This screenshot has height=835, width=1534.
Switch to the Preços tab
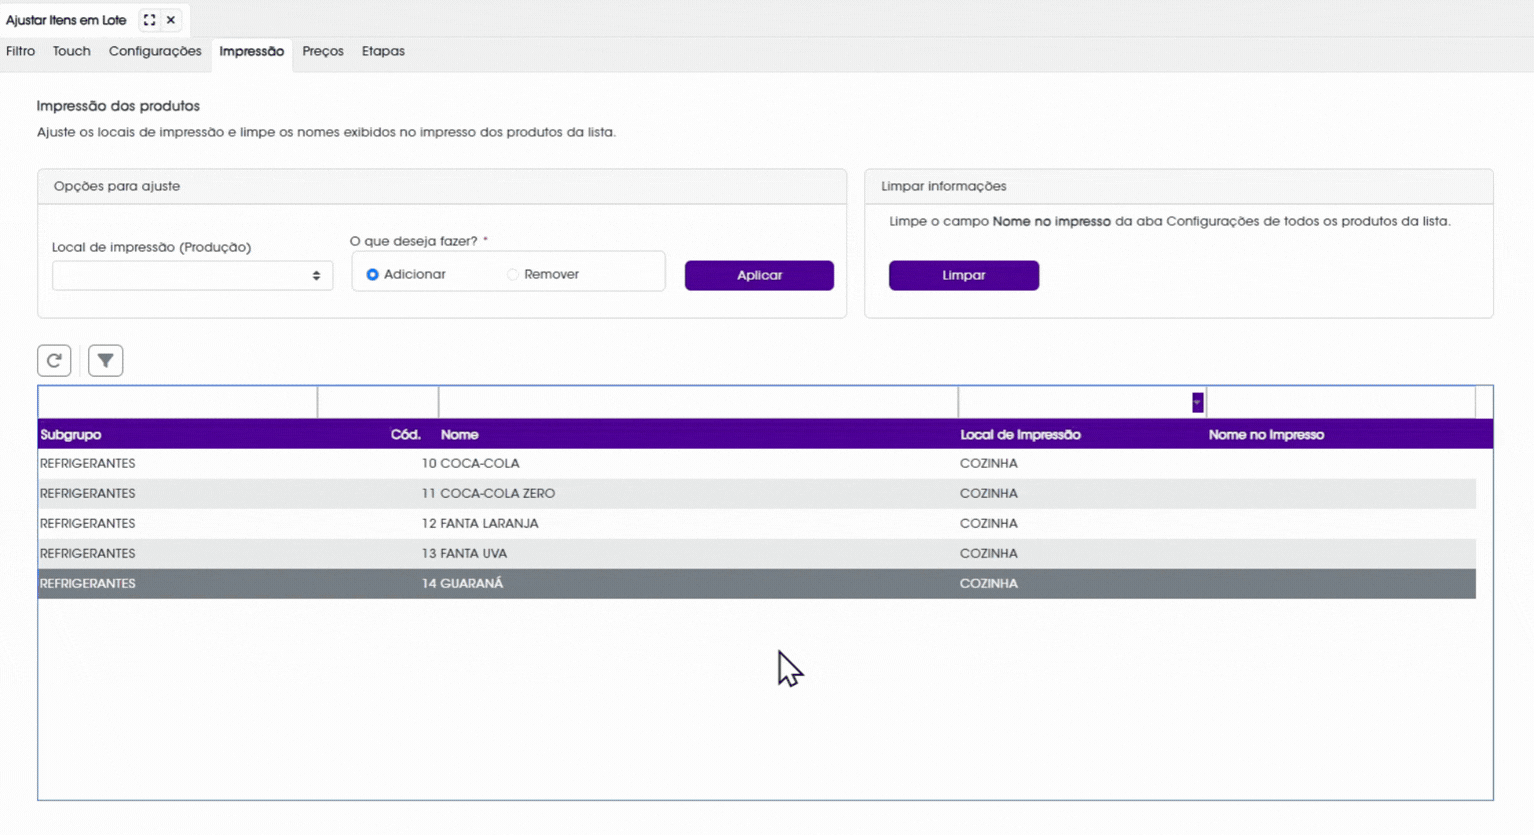(x=323, y=51)
